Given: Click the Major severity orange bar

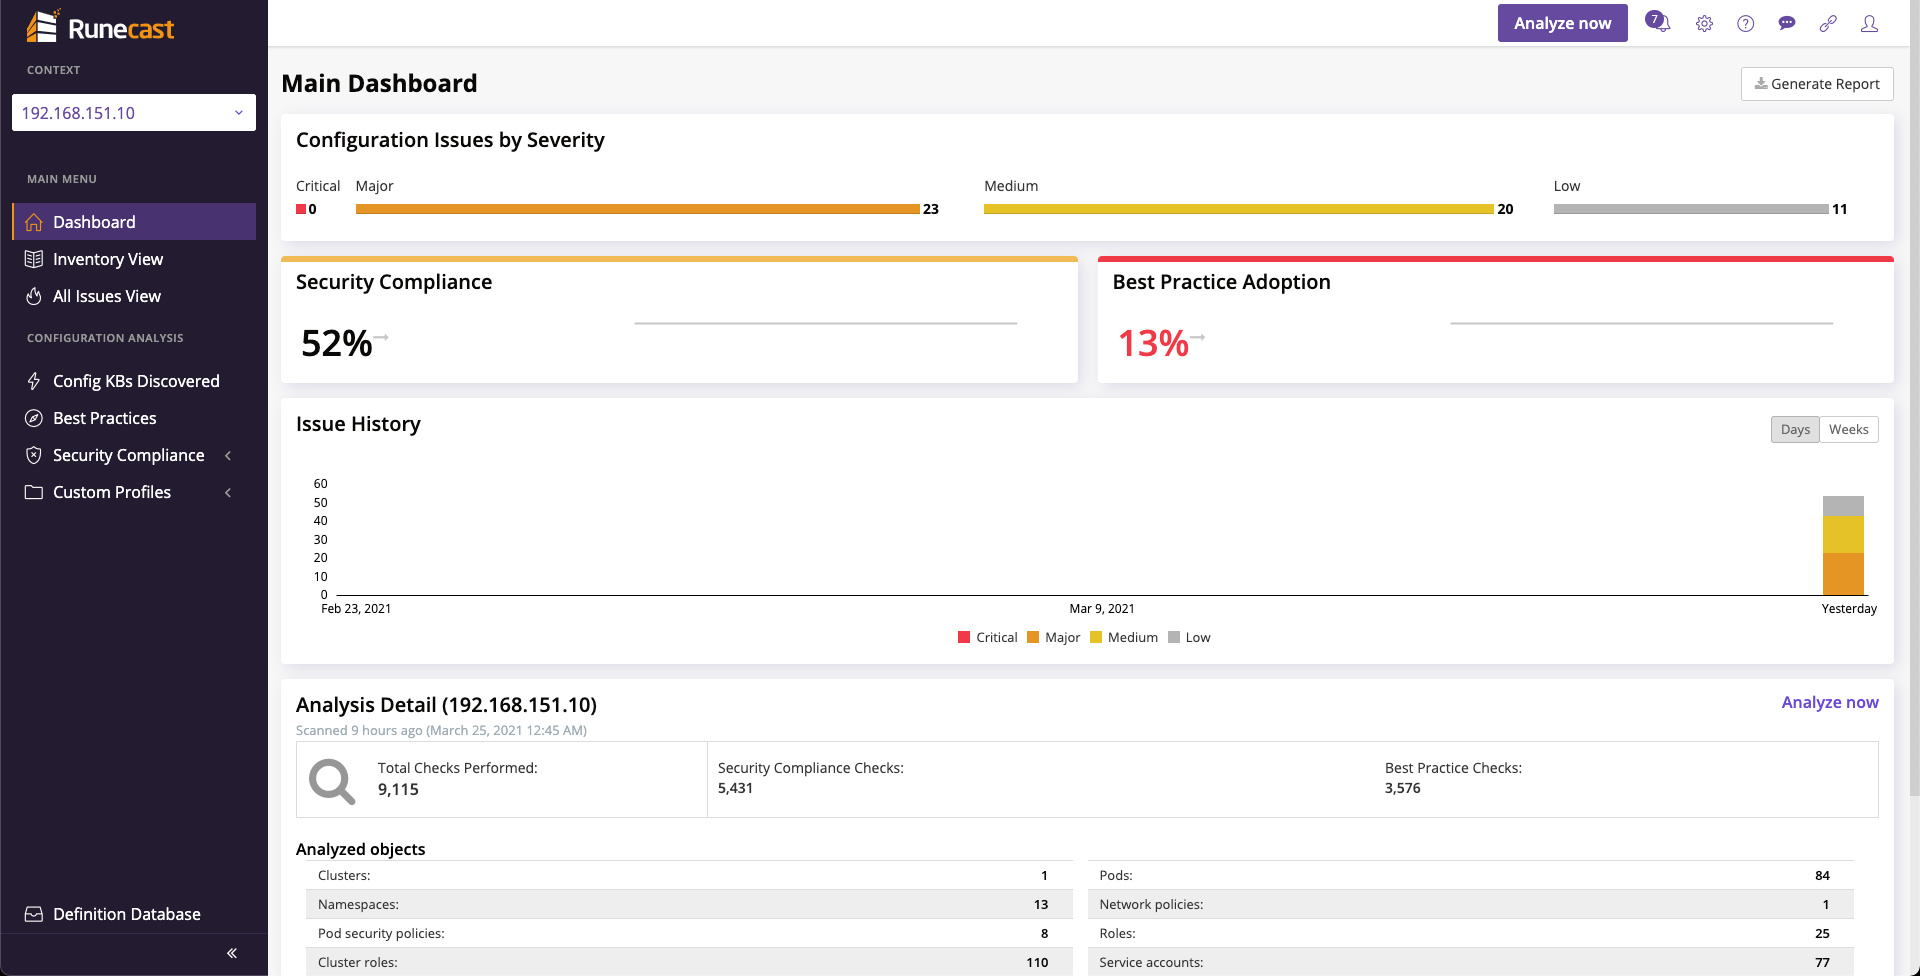Looking at the screenshot, I should tap(637, 209).
